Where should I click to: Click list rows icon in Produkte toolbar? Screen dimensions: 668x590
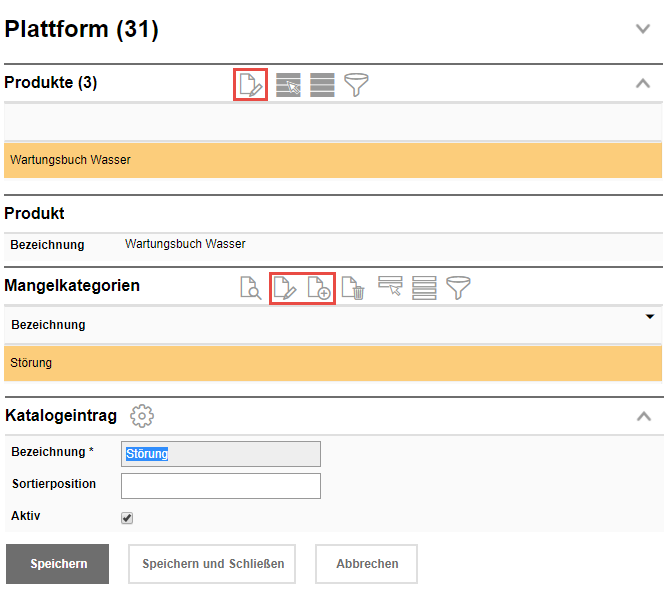(322, 85)
